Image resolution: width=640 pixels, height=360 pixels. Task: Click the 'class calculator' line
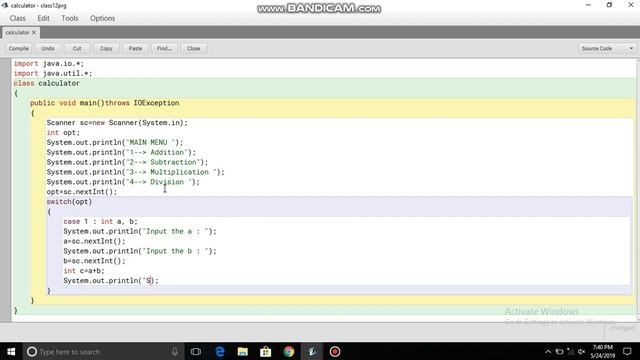coord(47,83)
